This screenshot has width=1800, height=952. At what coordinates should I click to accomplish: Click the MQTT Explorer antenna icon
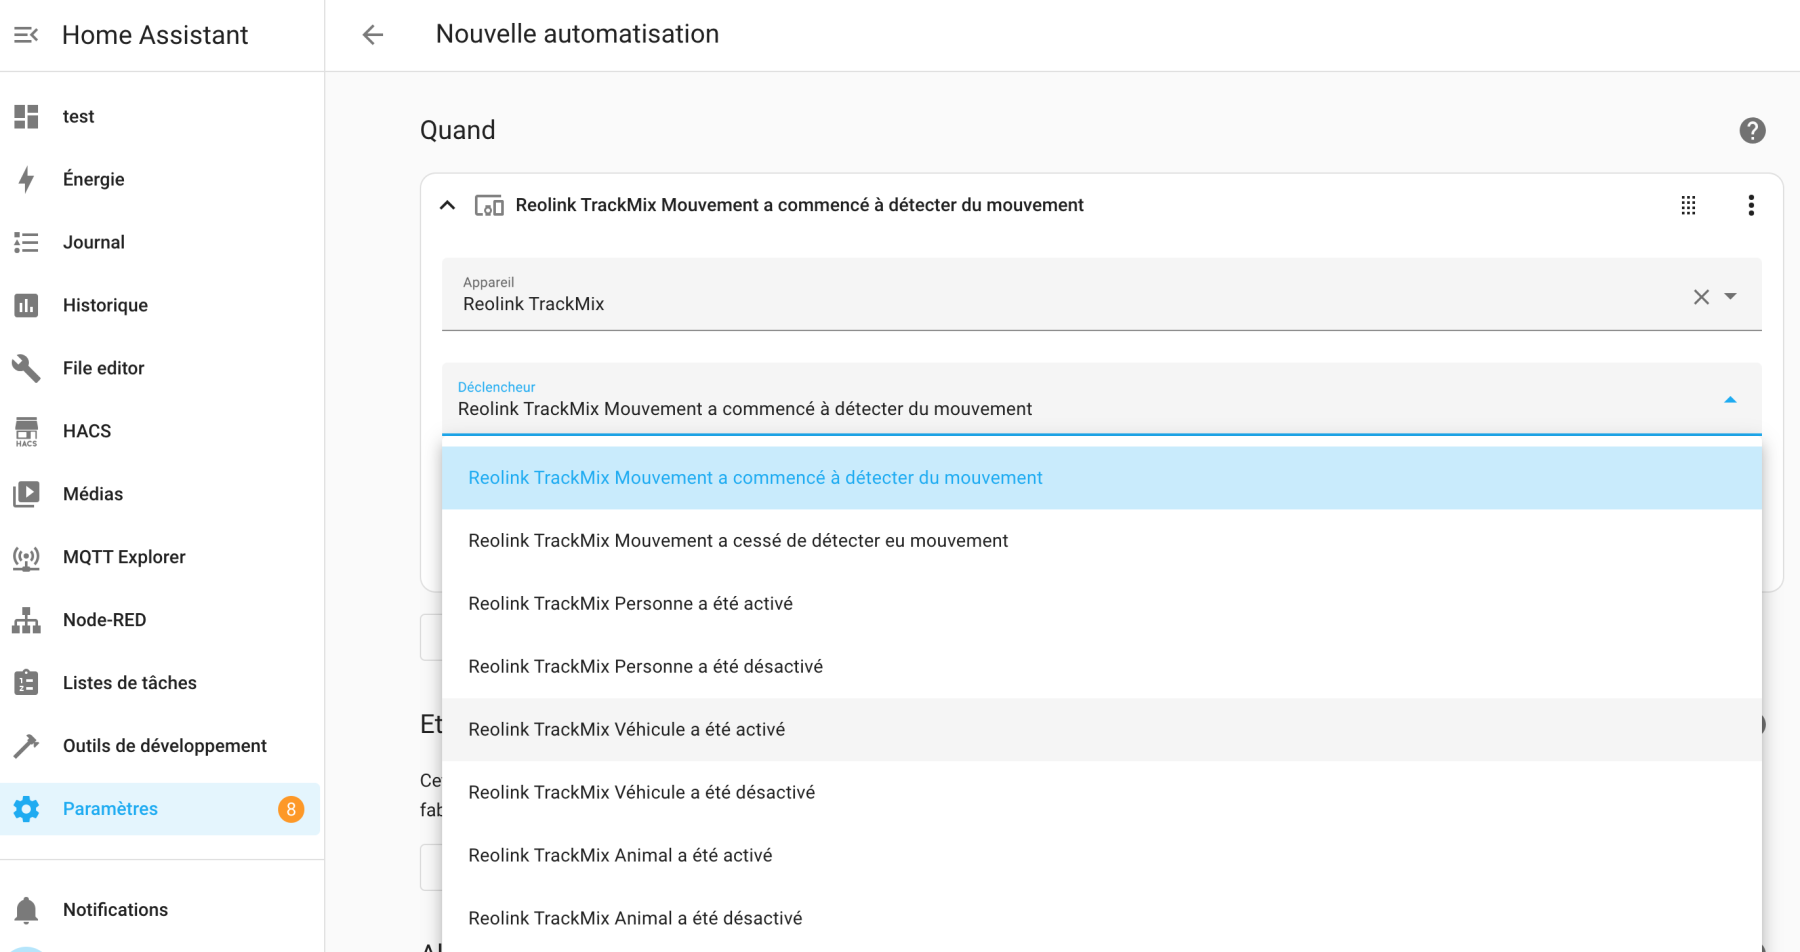click(26, 558)
